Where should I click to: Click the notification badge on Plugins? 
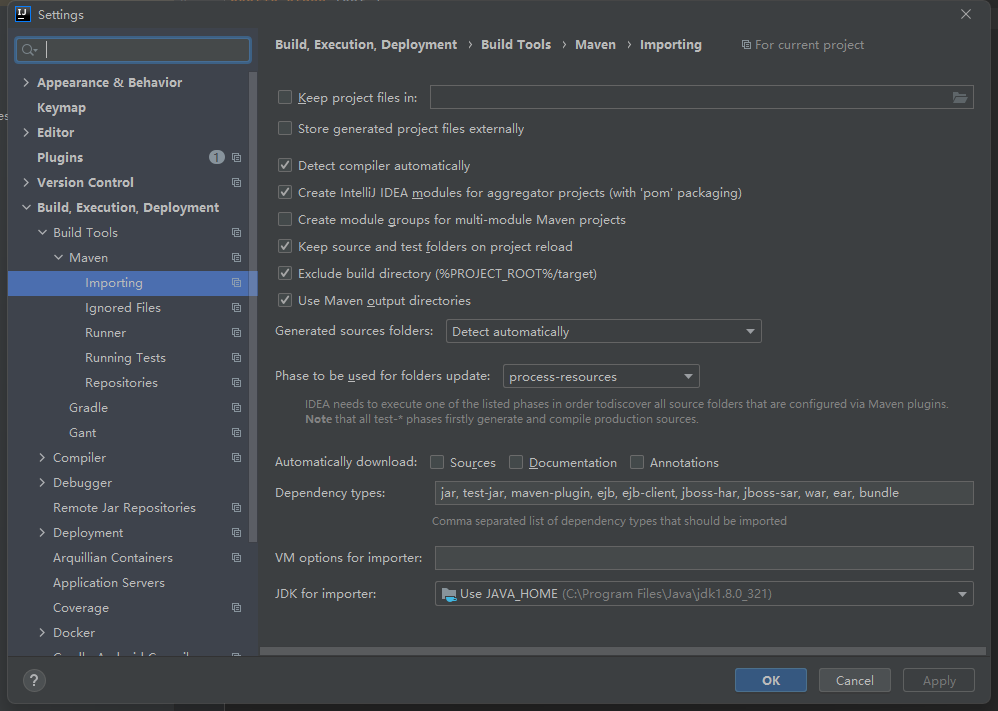217,157
